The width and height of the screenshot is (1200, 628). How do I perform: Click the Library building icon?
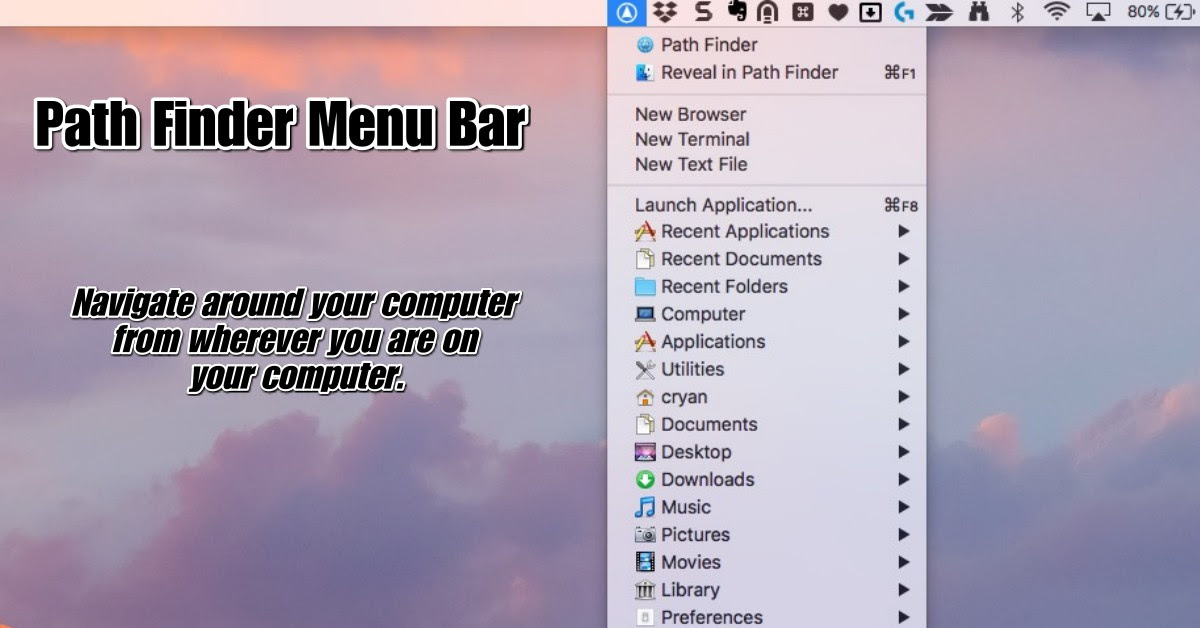coord(645,590)
